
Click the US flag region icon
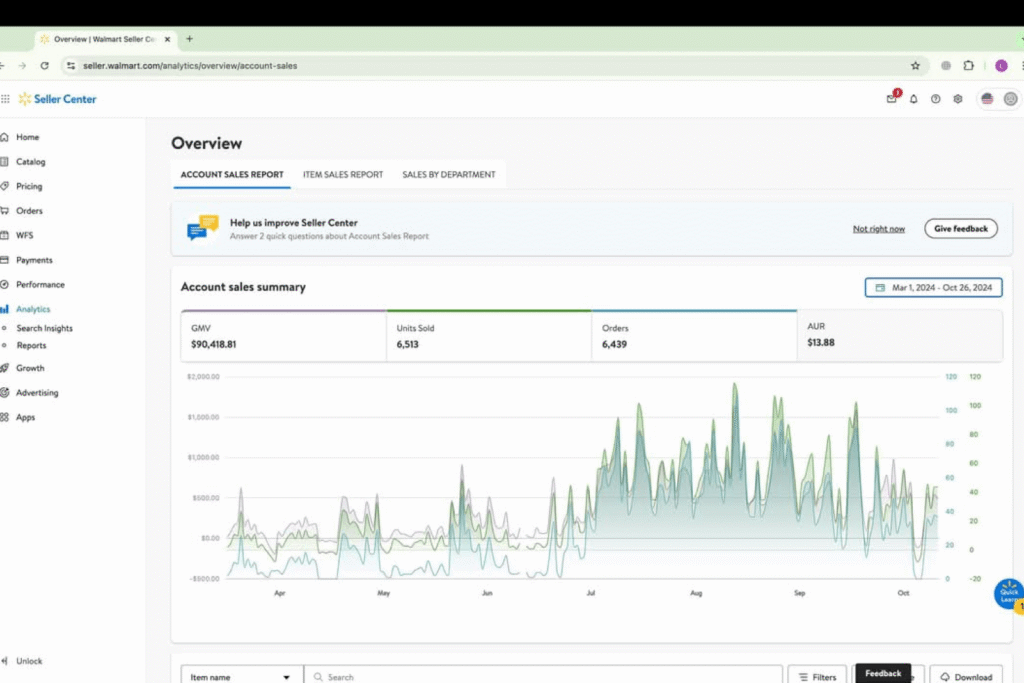click(x=987, y=99)
